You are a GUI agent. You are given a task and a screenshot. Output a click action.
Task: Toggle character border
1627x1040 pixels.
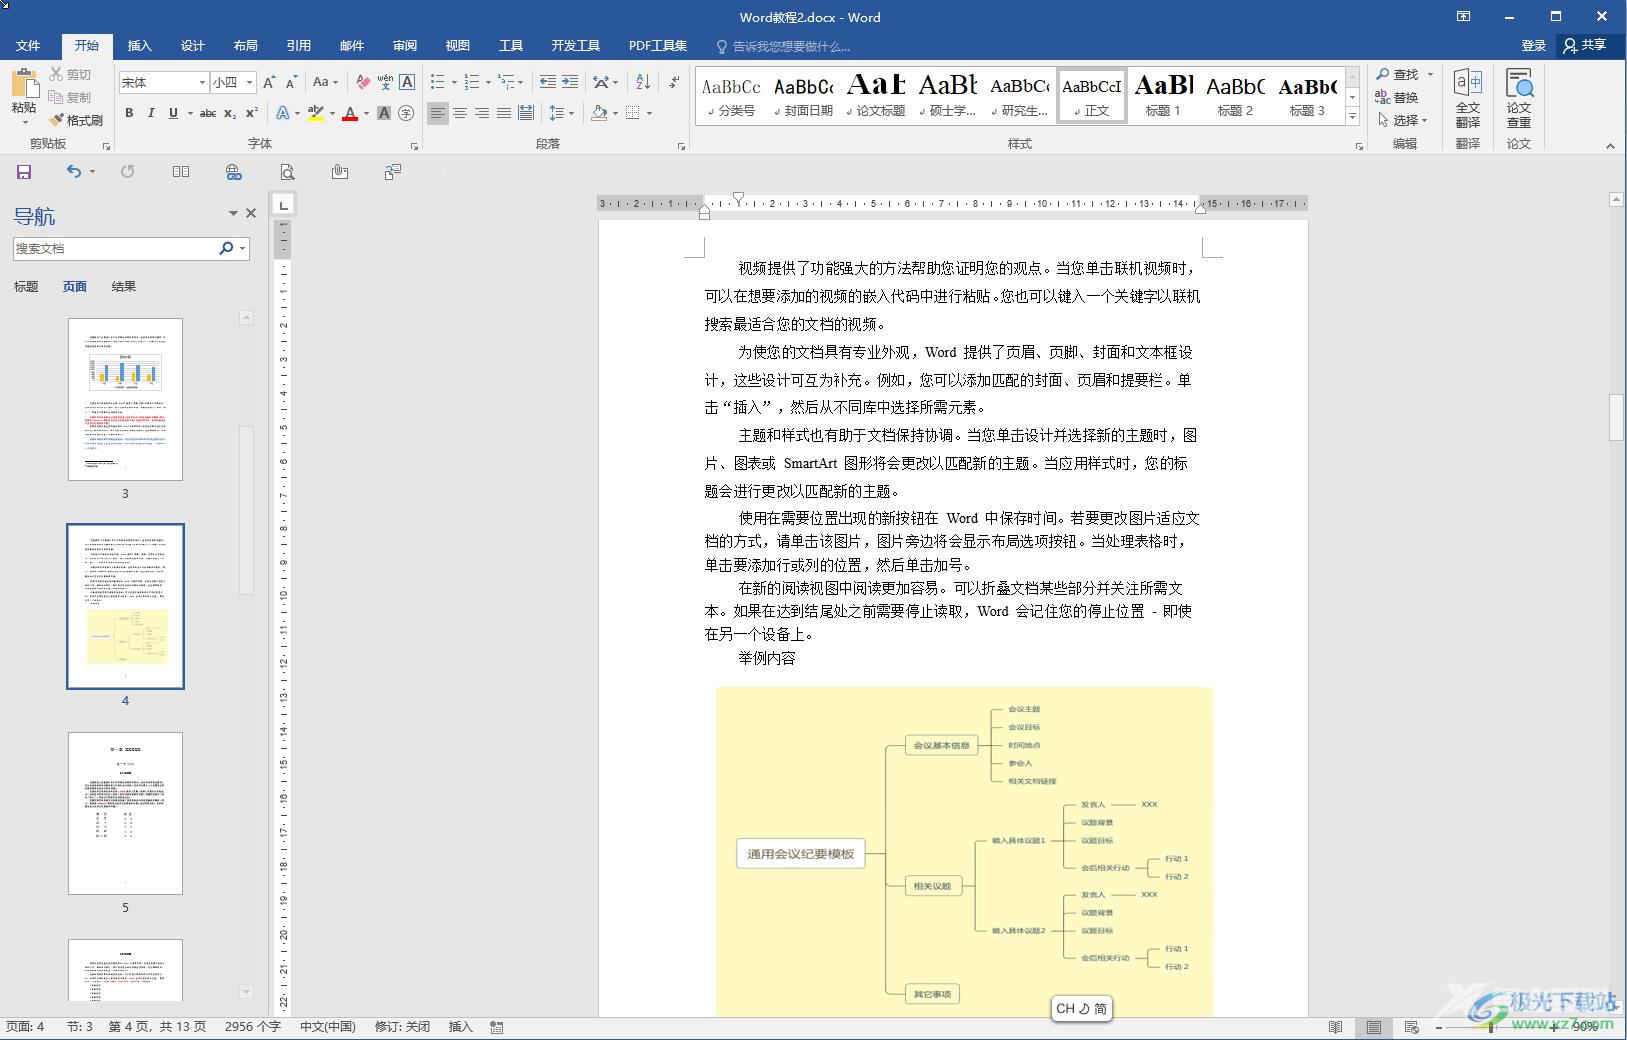(407, 82)
